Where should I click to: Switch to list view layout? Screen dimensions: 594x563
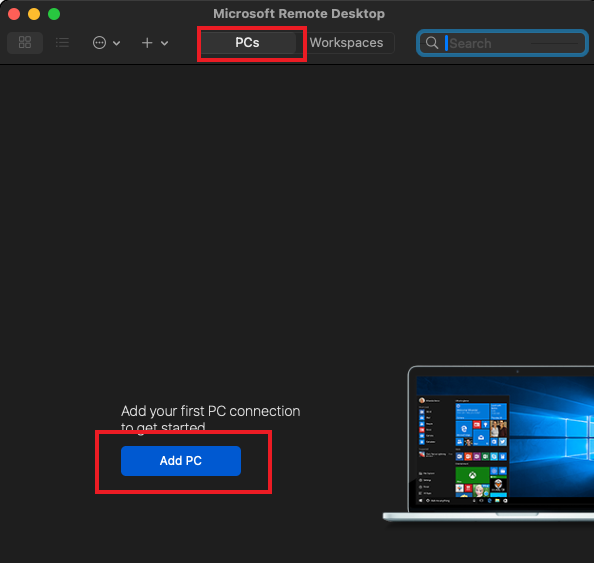coord(62,42)
